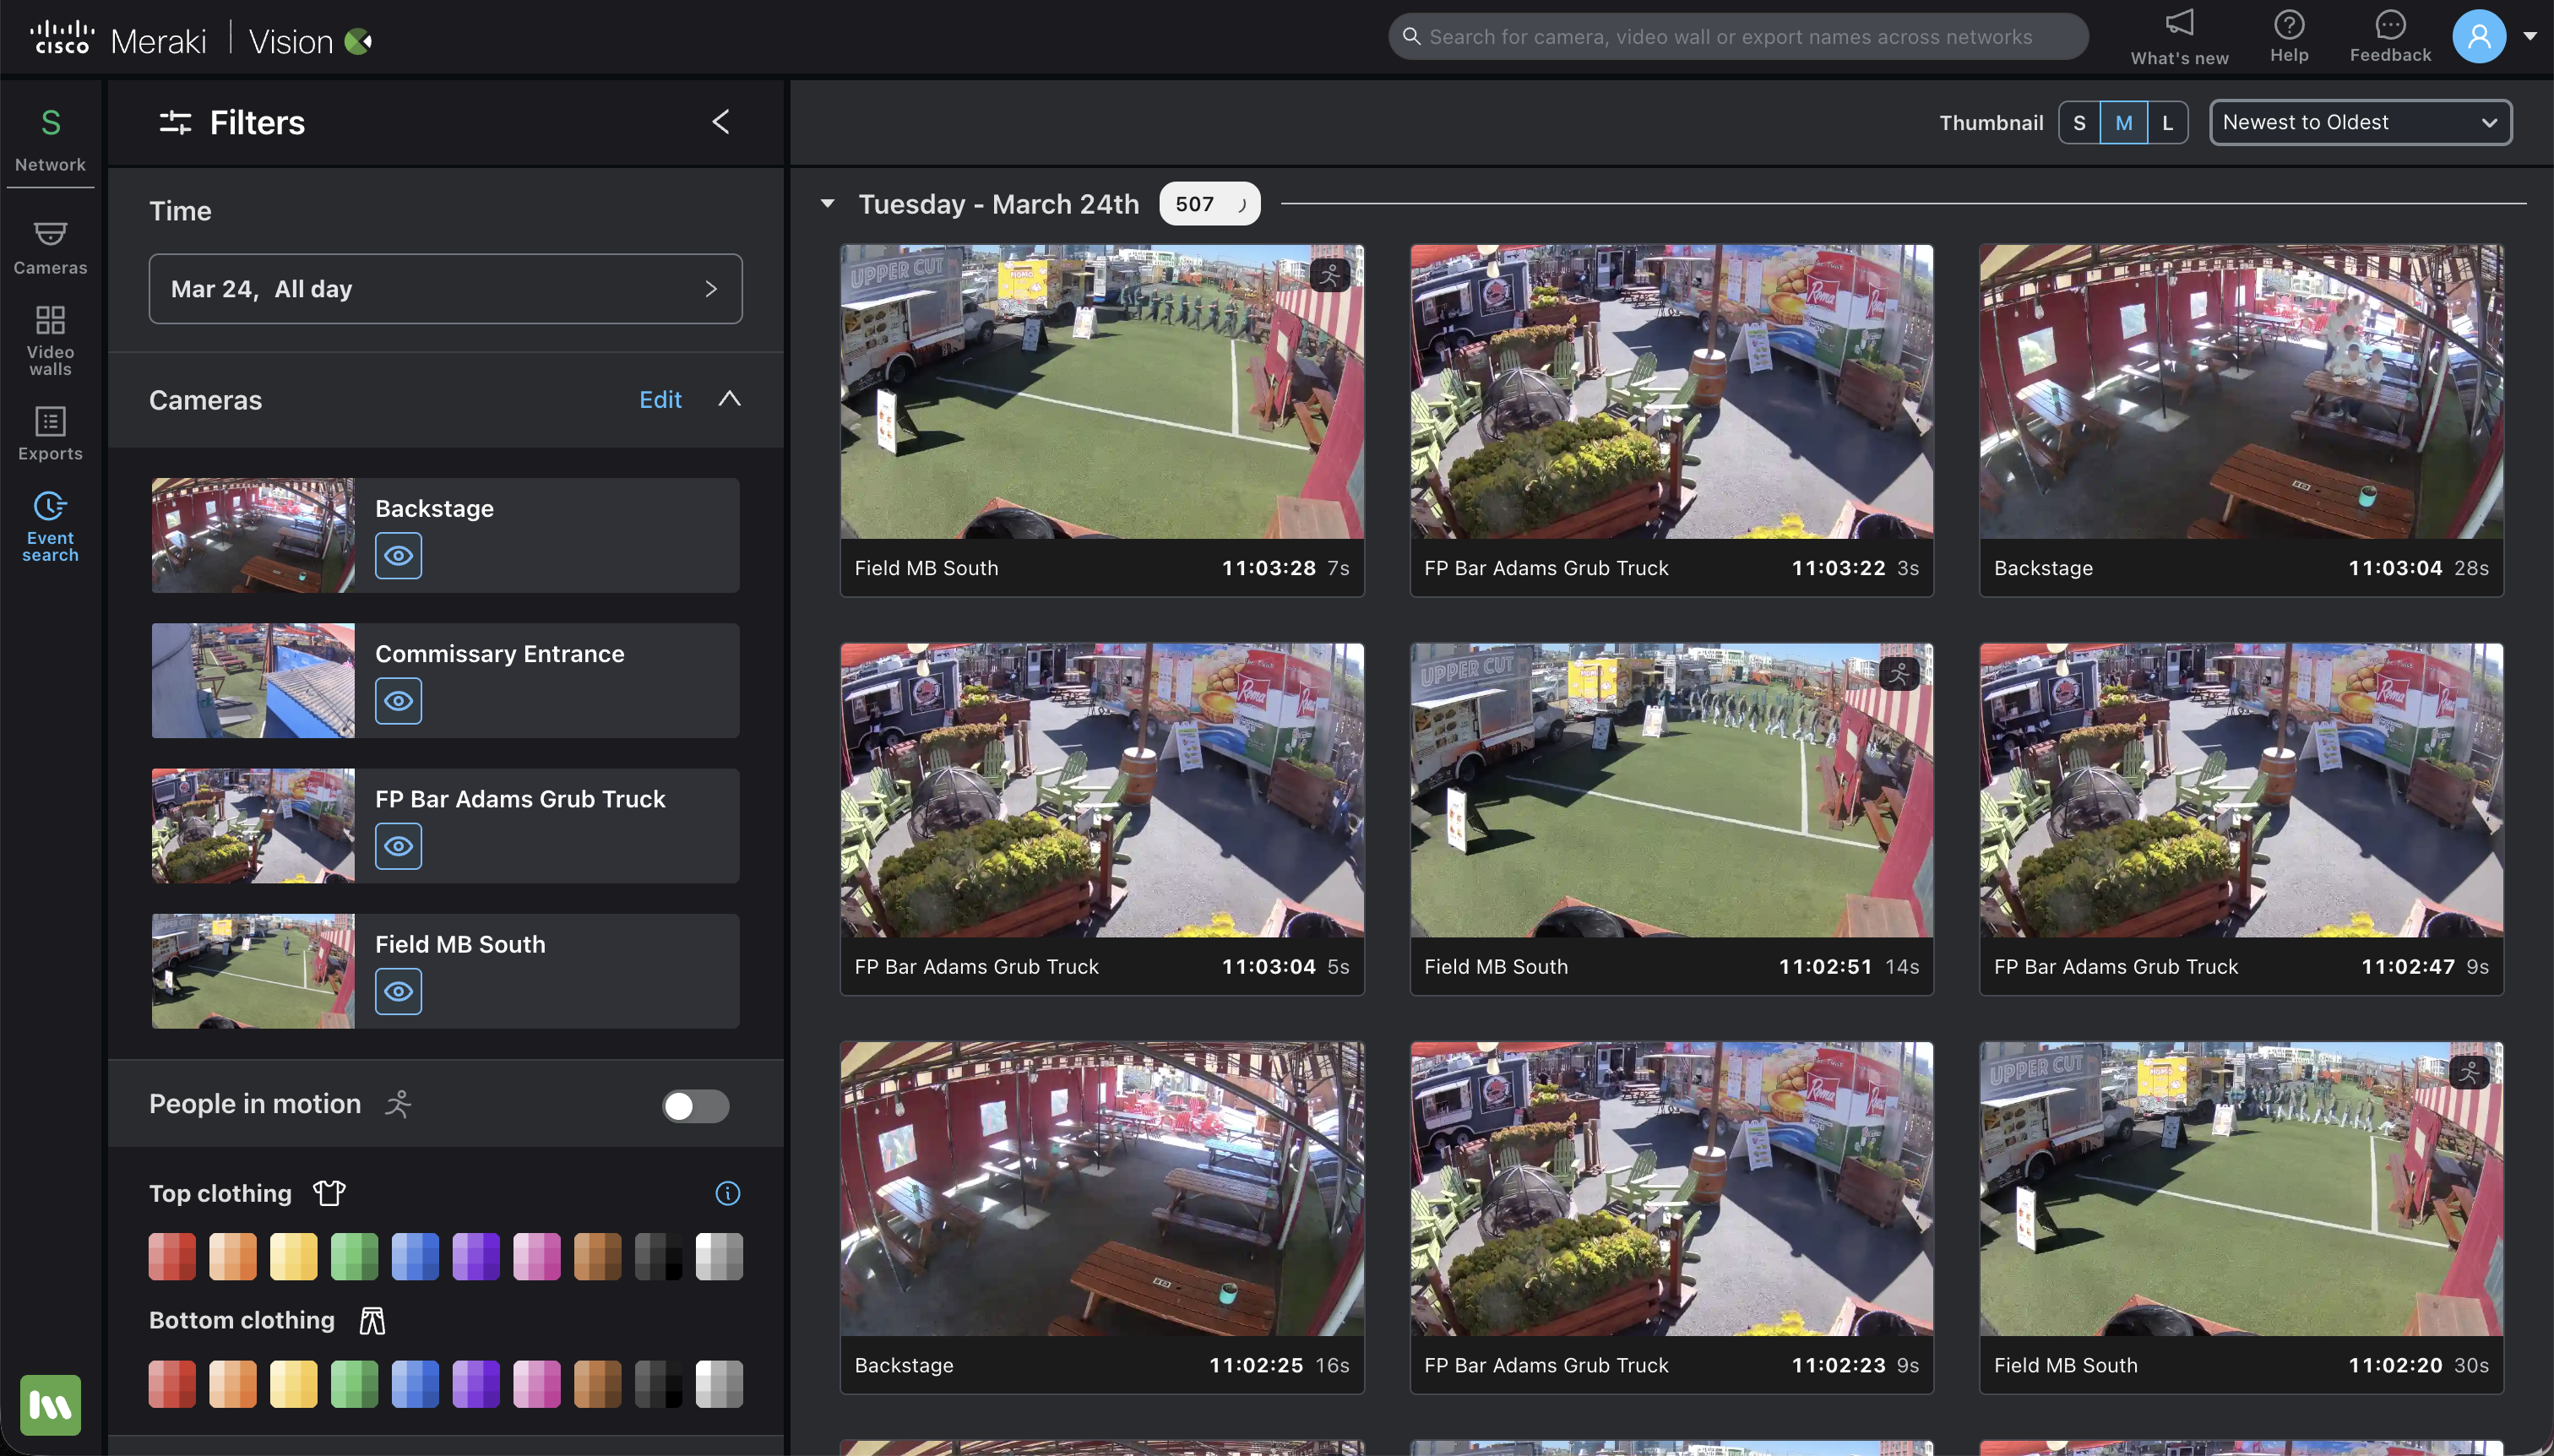The width and height of the screenshot is (2554, 1456).
Task: Toggle FP Bar Adams Grub Truck visibility
Action: pos(398,846)
